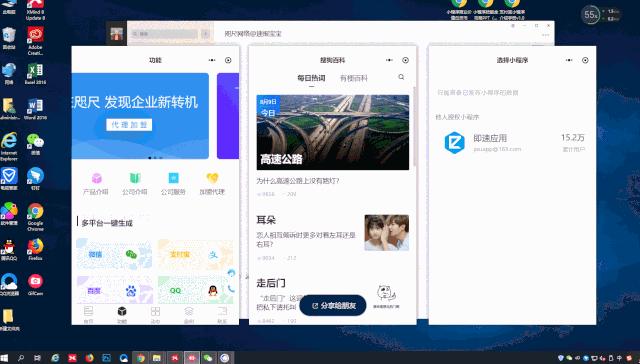
Task: Open more options dots in 功能 window
Action: click(212, 60)
